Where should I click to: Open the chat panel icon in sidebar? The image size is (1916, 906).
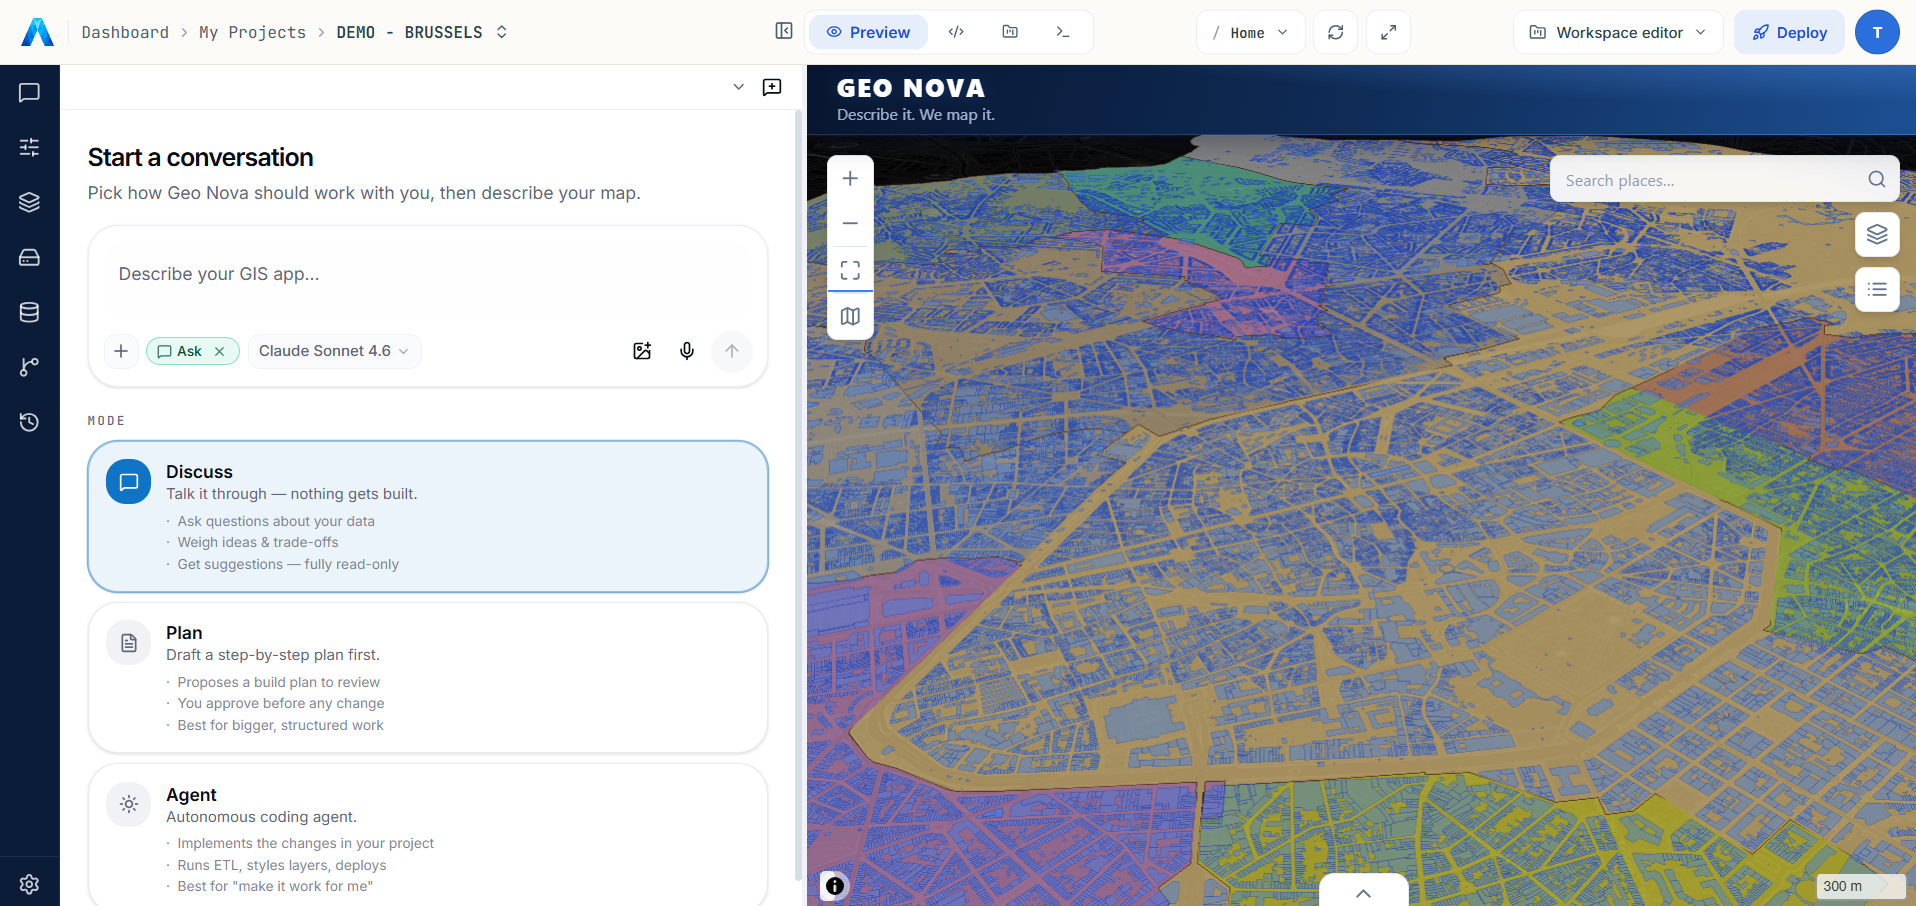(x=29, y=93)
